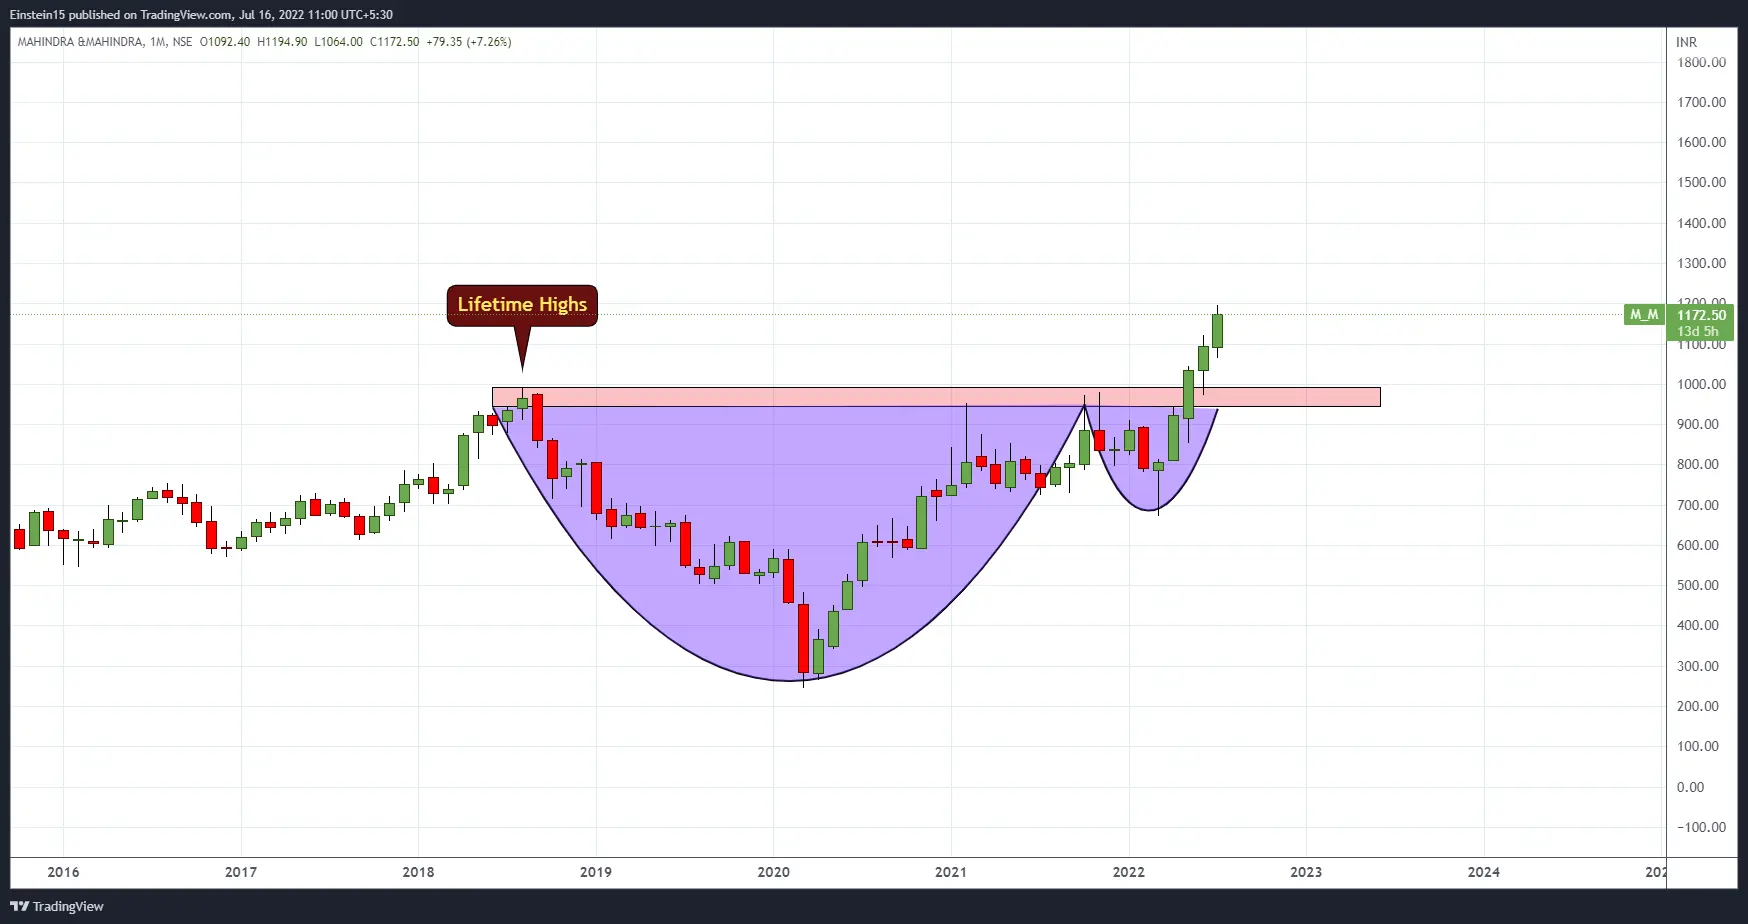Click the 1M interval in chart header
This screenshot has width=1748, height=924.
tap(157, 42)
